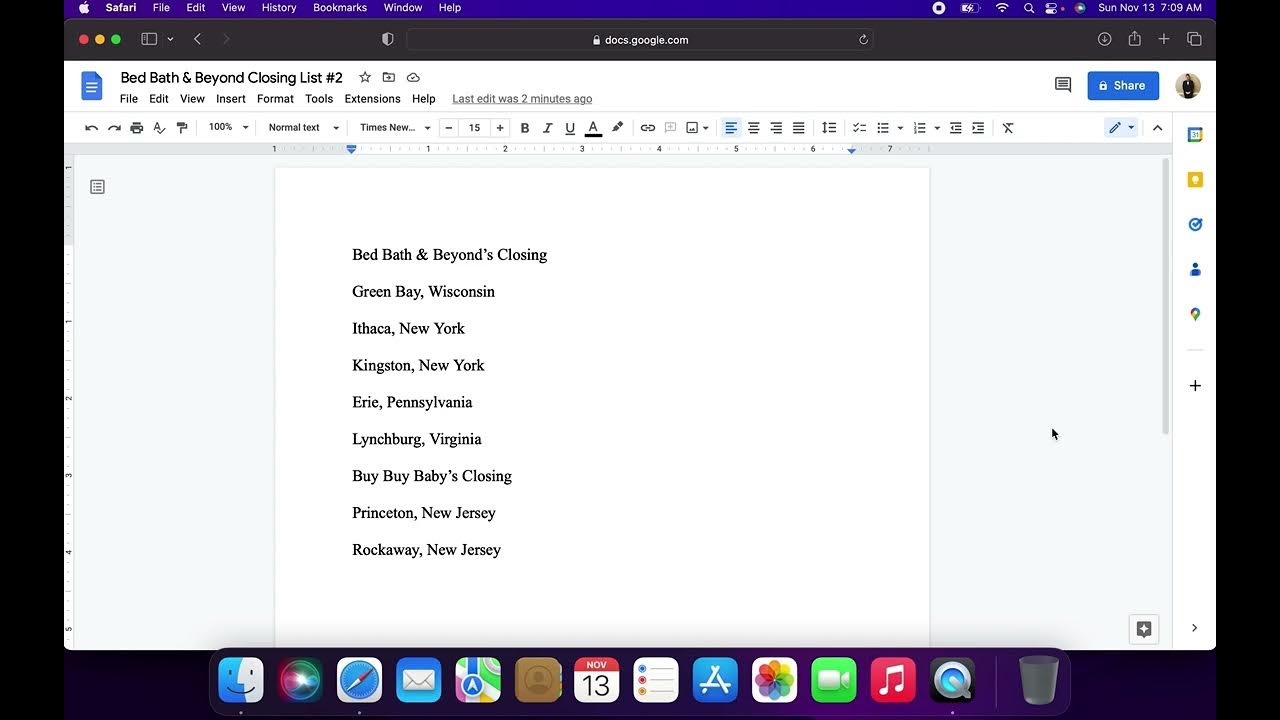Print the document with printer icon
Screen dimensions: 1280x720
[x=137, y=128]
